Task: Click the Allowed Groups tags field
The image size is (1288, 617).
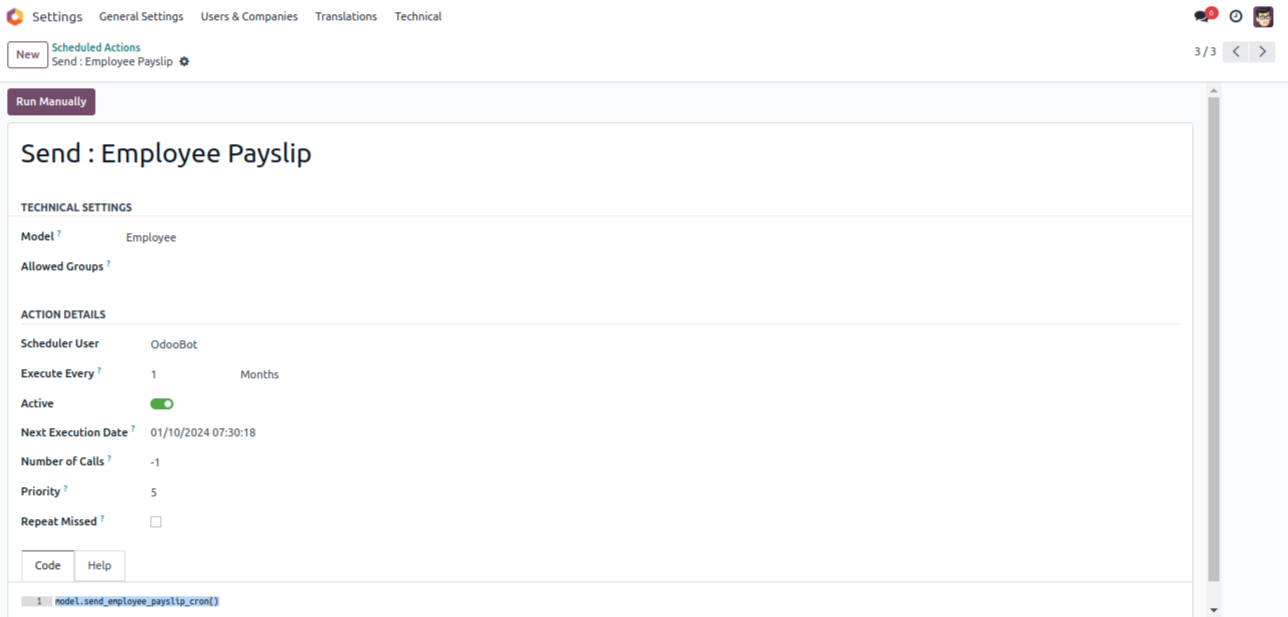Action: click(x=652, y=267)
